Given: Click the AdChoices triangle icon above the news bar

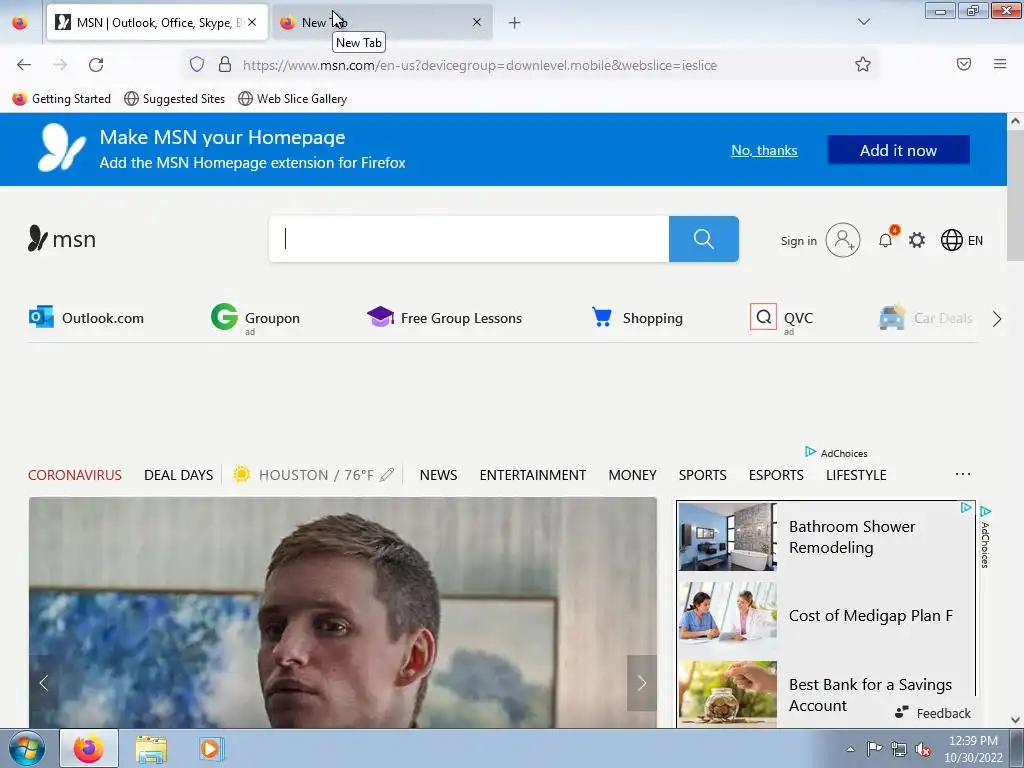Looking at the screenshot, I should [x=810, y=452].
